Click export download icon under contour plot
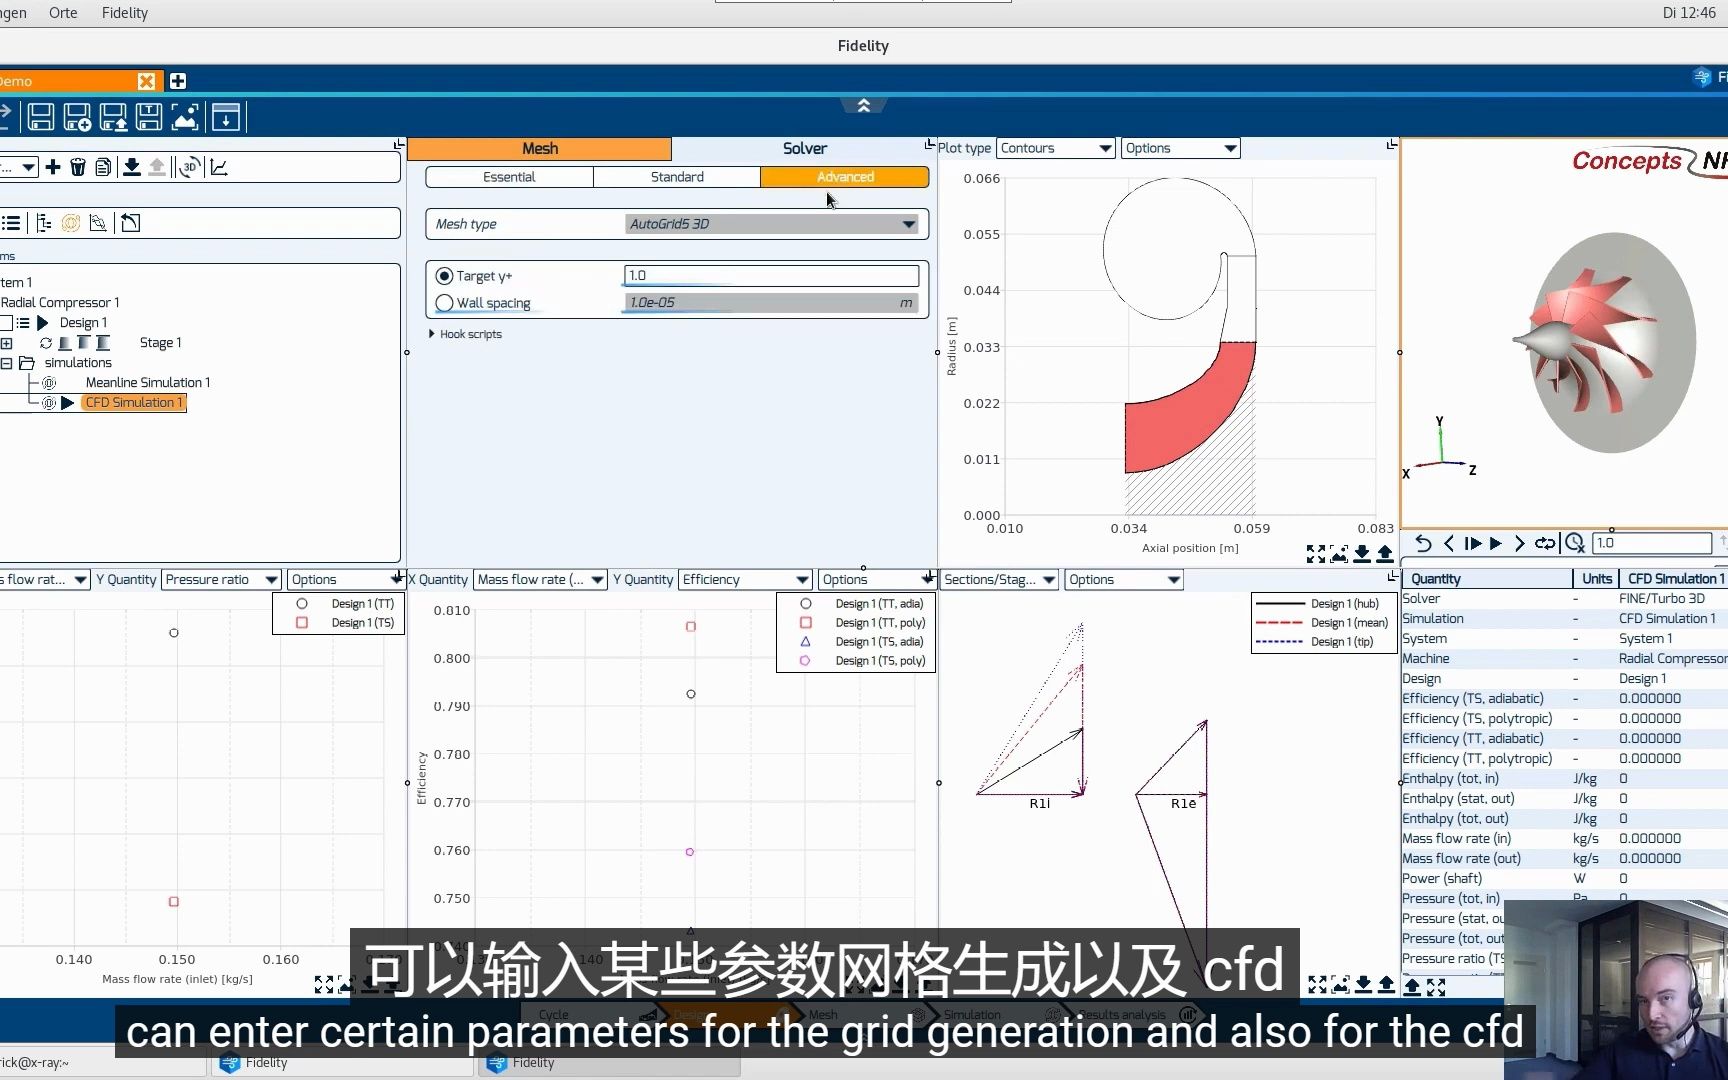Viewport: 1728px width, 1080px height. (x=1362, y=554)
